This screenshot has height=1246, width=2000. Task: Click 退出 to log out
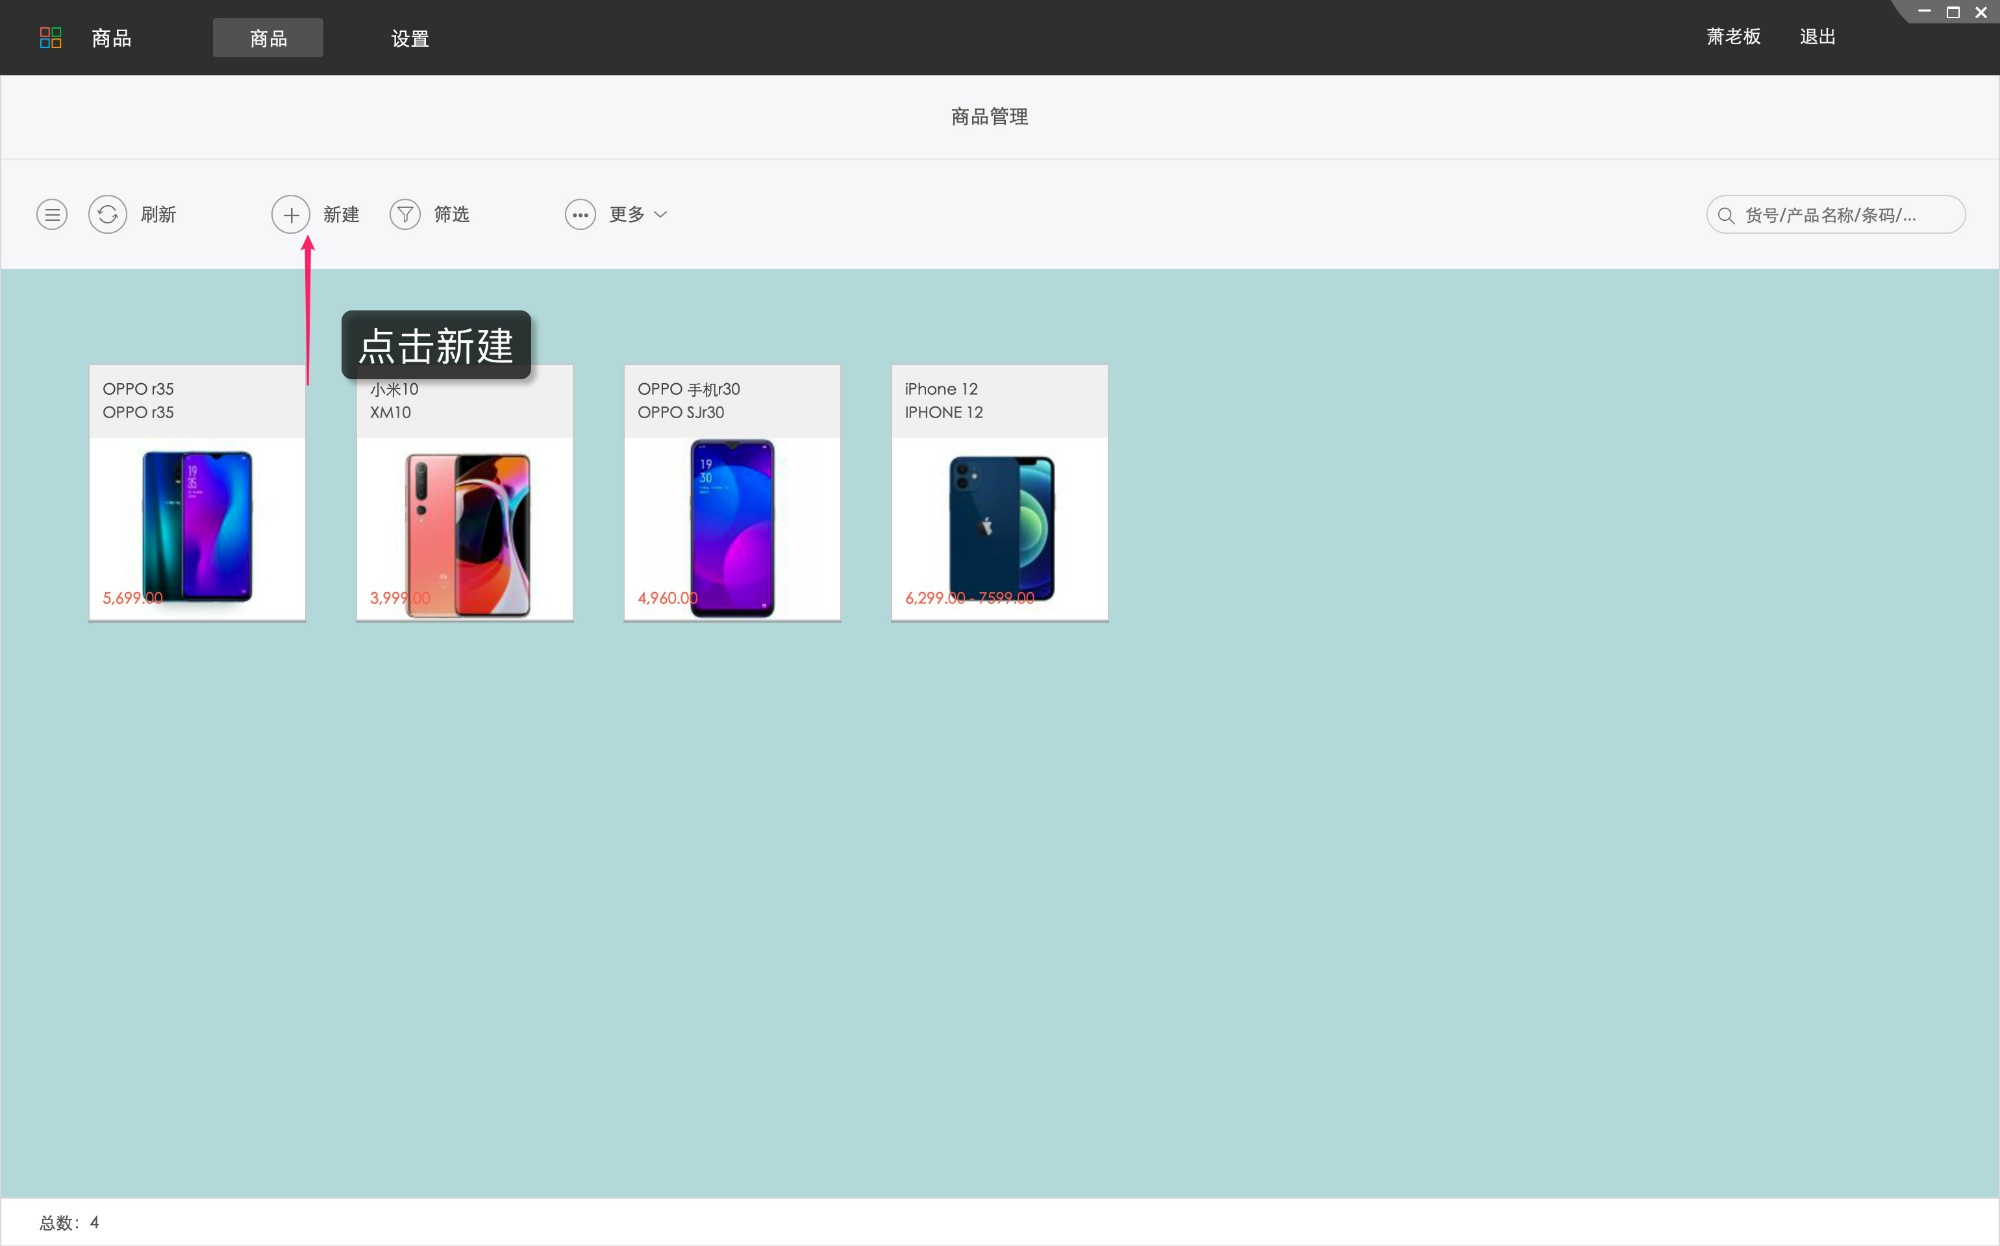[1817, 37]
